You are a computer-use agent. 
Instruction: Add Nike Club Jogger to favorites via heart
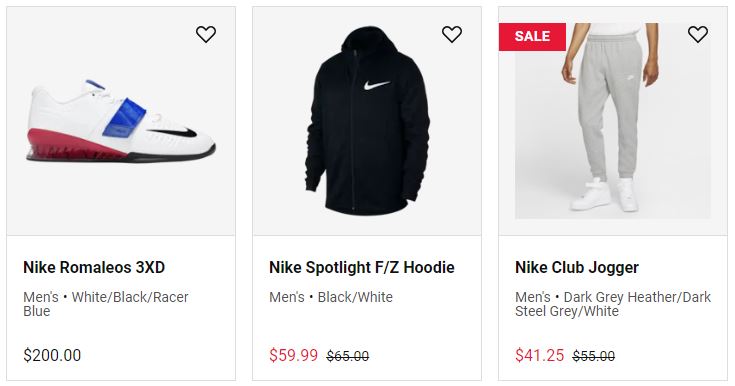coord(698,34)
